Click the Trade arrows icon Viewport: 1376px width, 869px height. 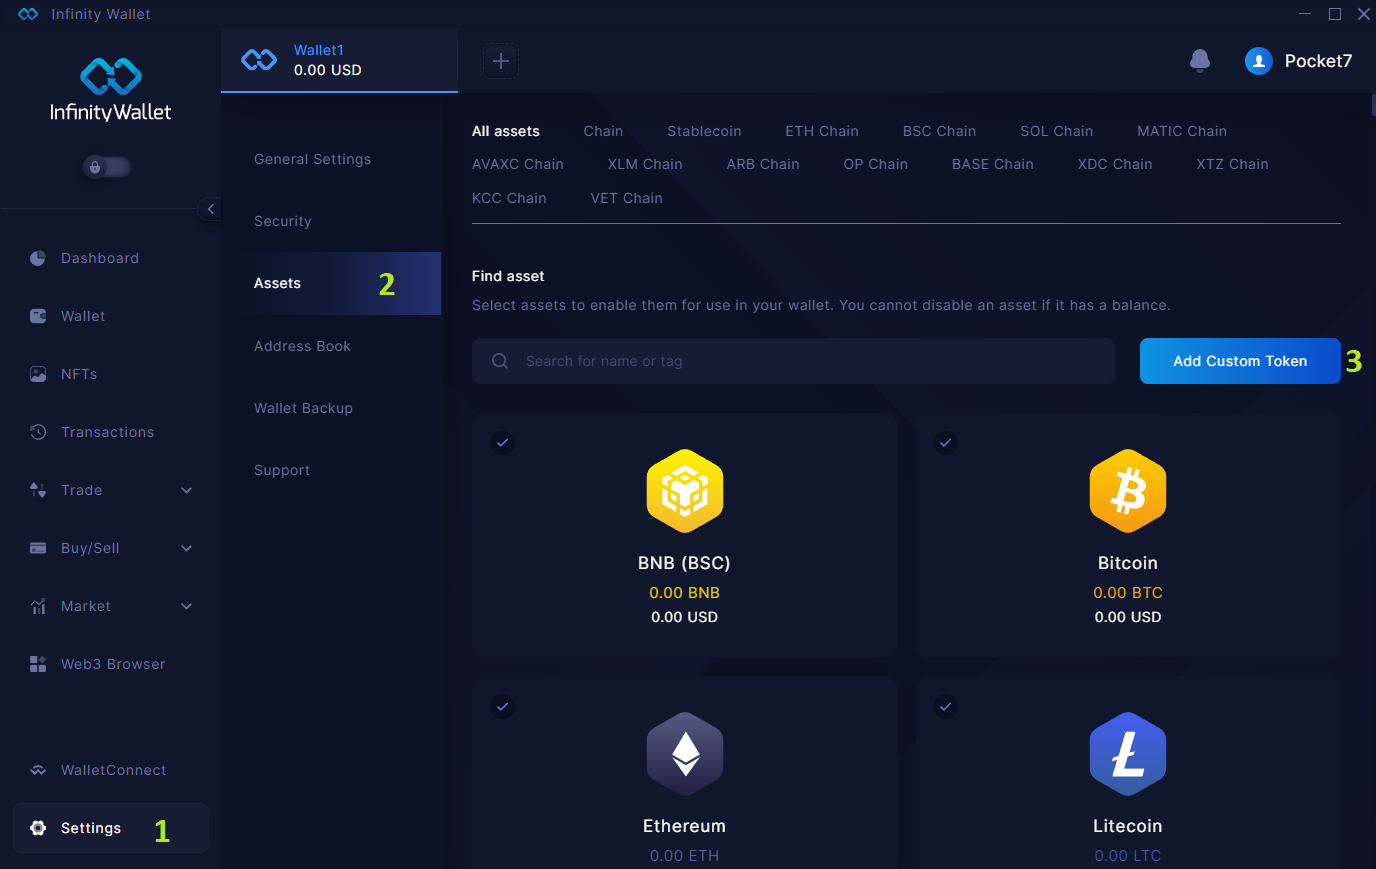(38, 490)
